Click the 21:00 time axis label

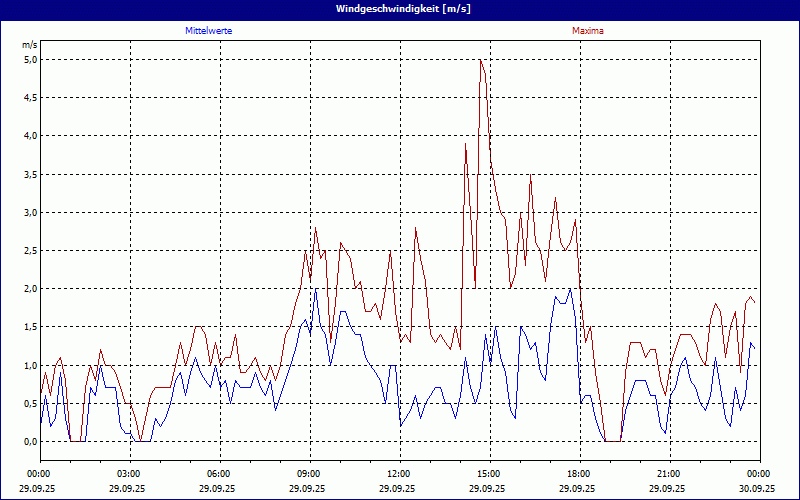(669, 474)
